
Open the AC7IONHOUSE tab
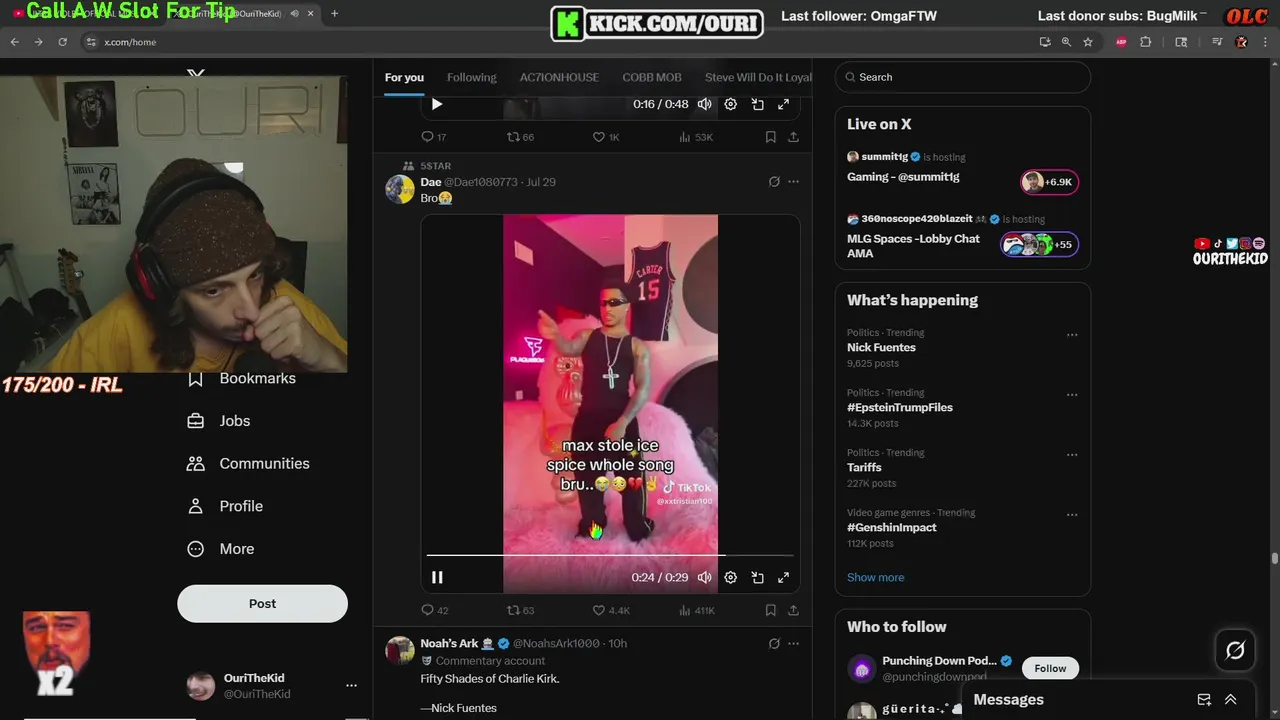[x=559, y=77]
